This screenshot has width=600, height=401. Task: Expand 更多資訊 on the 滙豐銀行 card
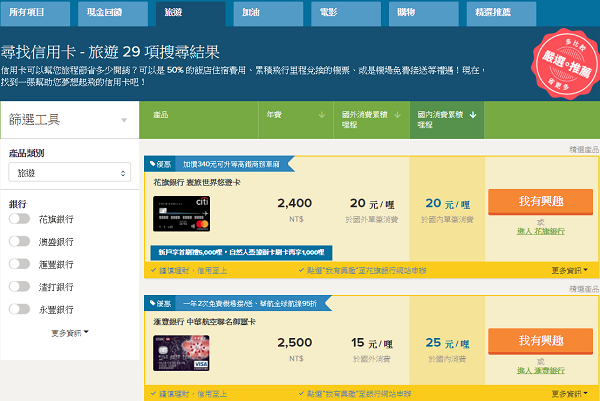pyautogui.click(x=569, y=394)
